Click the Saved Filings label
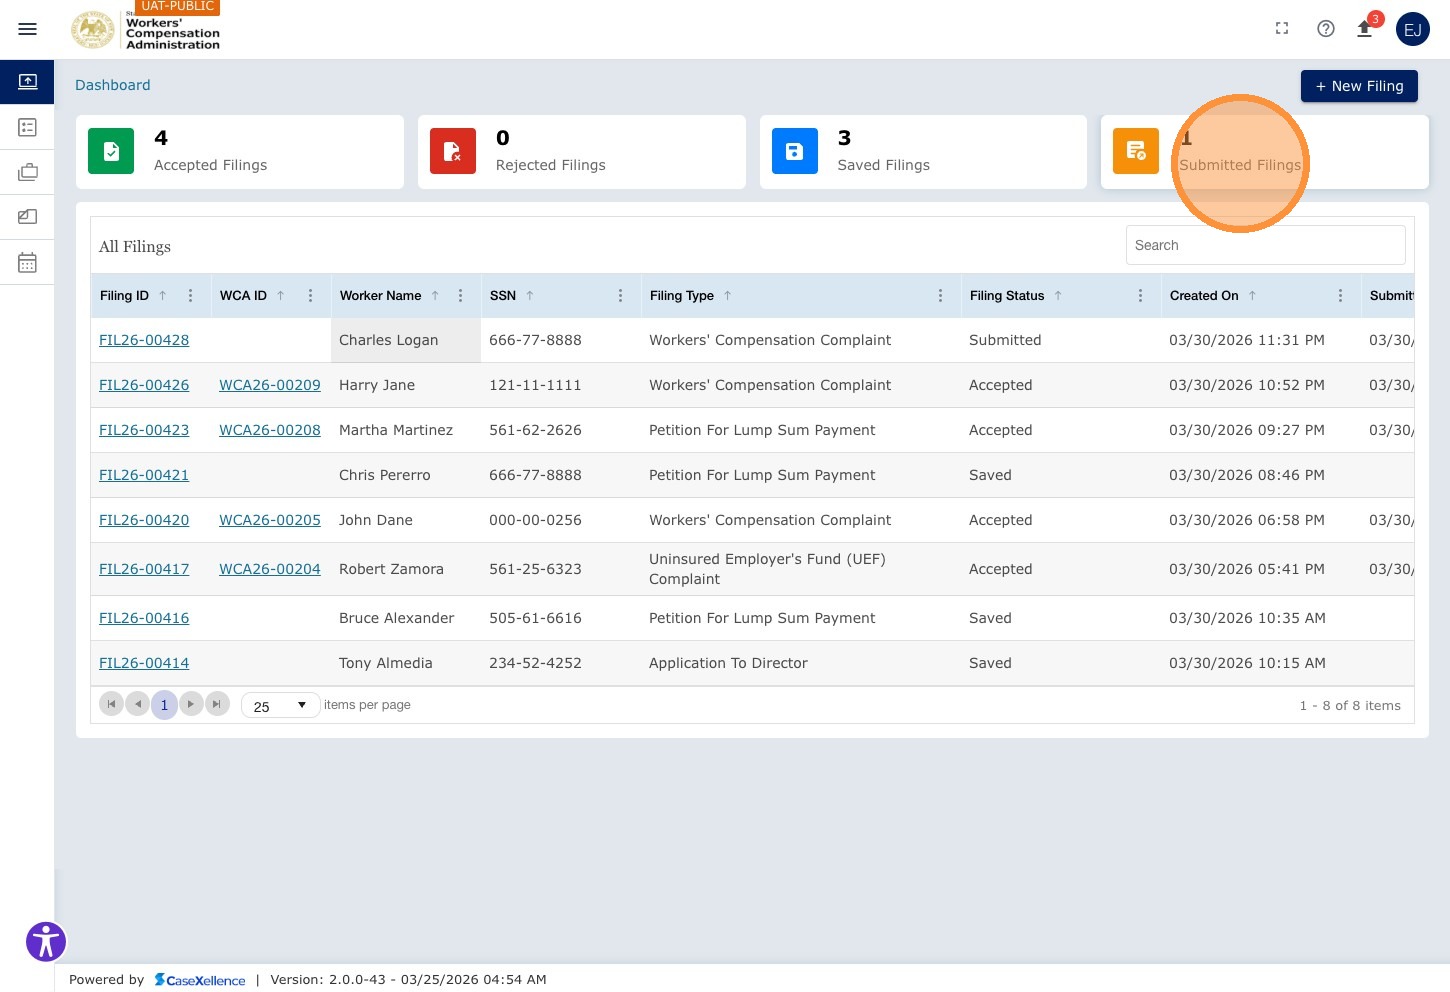This screenshot has width=1450, height=992. (x=883, y=165)
